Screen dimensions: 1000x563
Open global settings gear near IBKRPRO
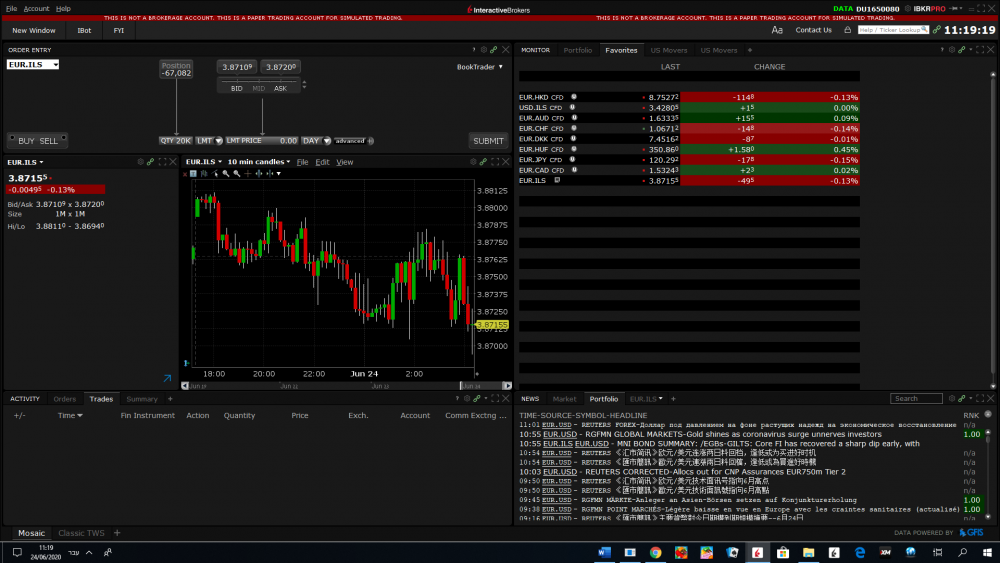[908, 9]
